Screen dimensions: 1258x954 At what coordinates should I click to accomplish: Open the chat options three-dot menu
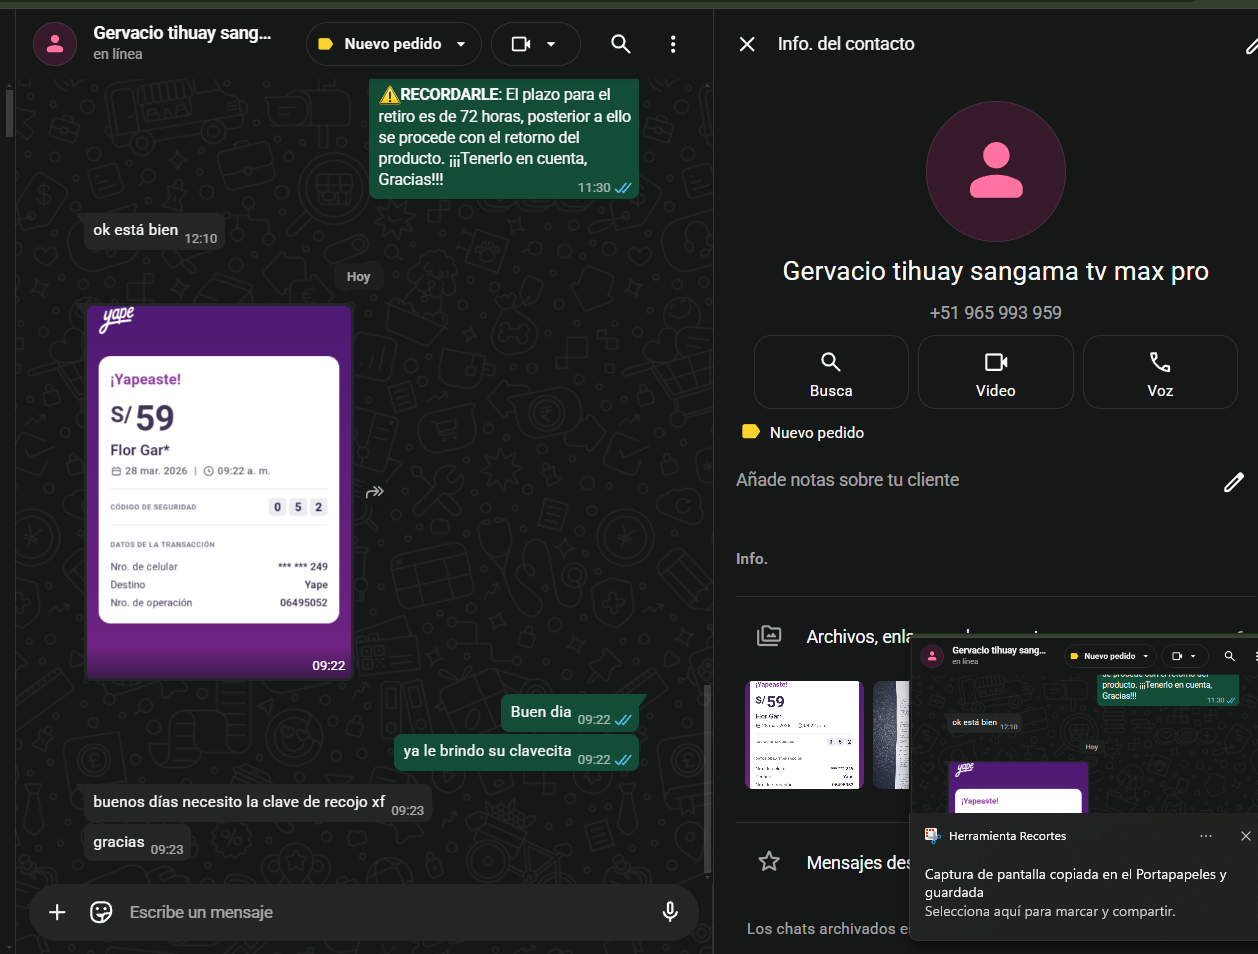(673, 44)
